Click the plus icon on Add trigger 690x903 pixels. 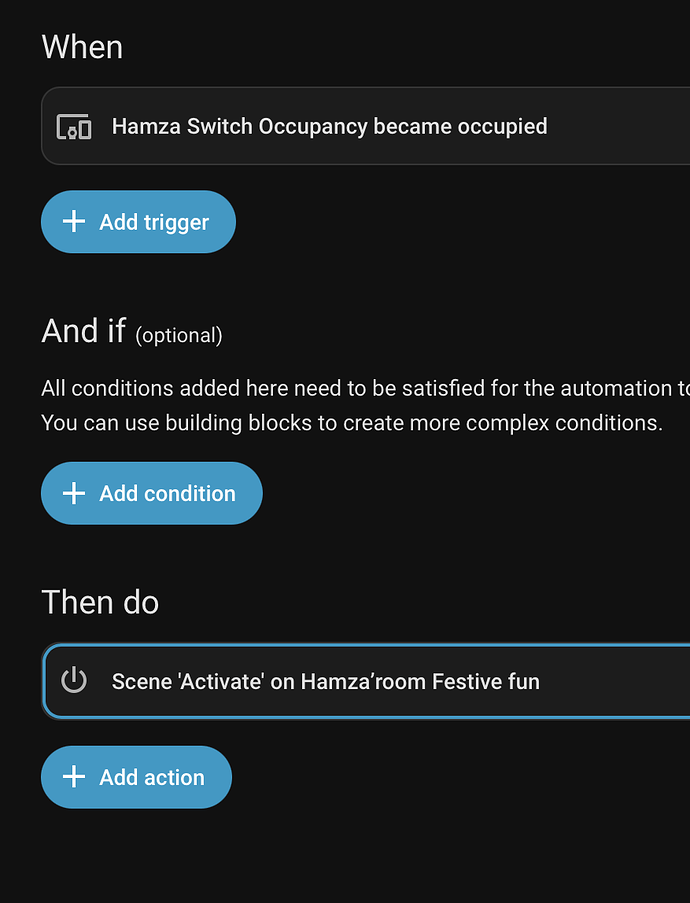pos(74,222)
